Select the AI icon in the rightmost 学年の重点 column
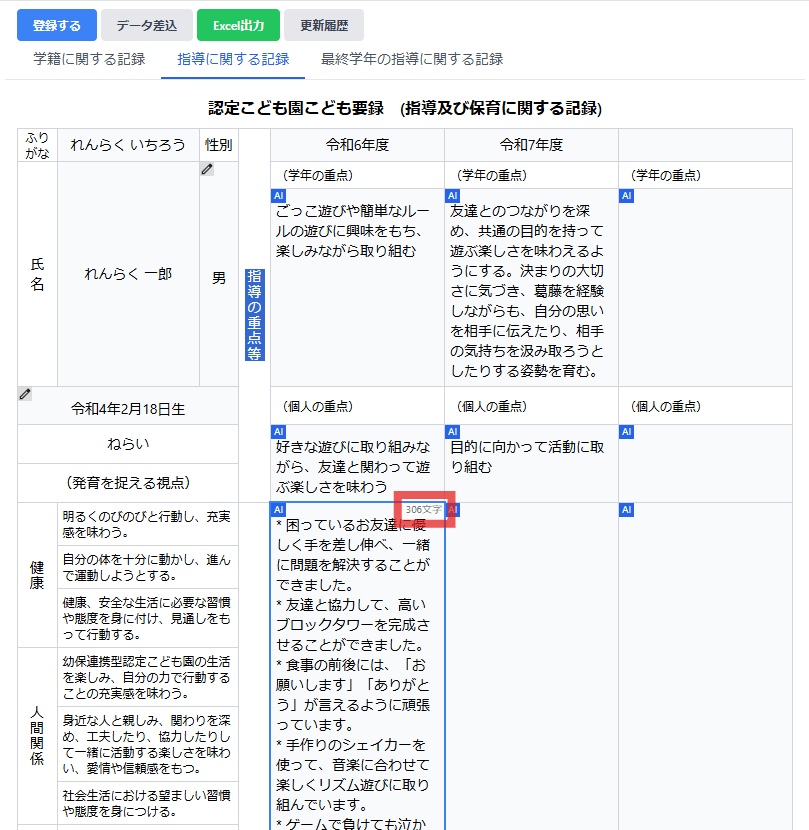Viewport: 809px width, 830px height. point(627,197)
